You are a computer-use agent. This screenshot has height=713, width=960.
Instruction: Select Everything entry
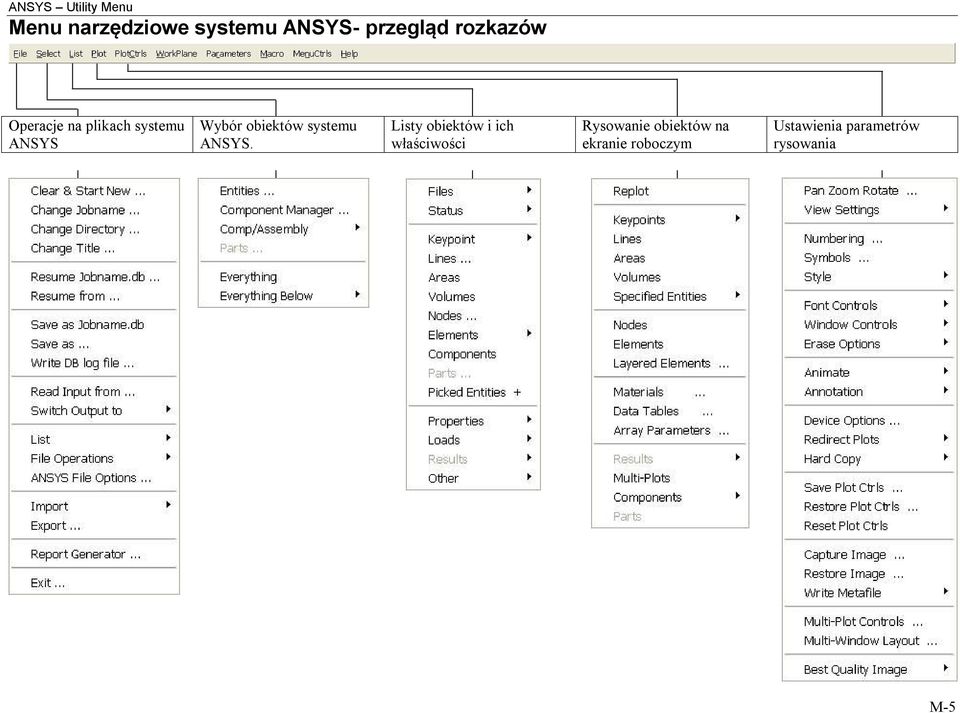pos(283,277)
